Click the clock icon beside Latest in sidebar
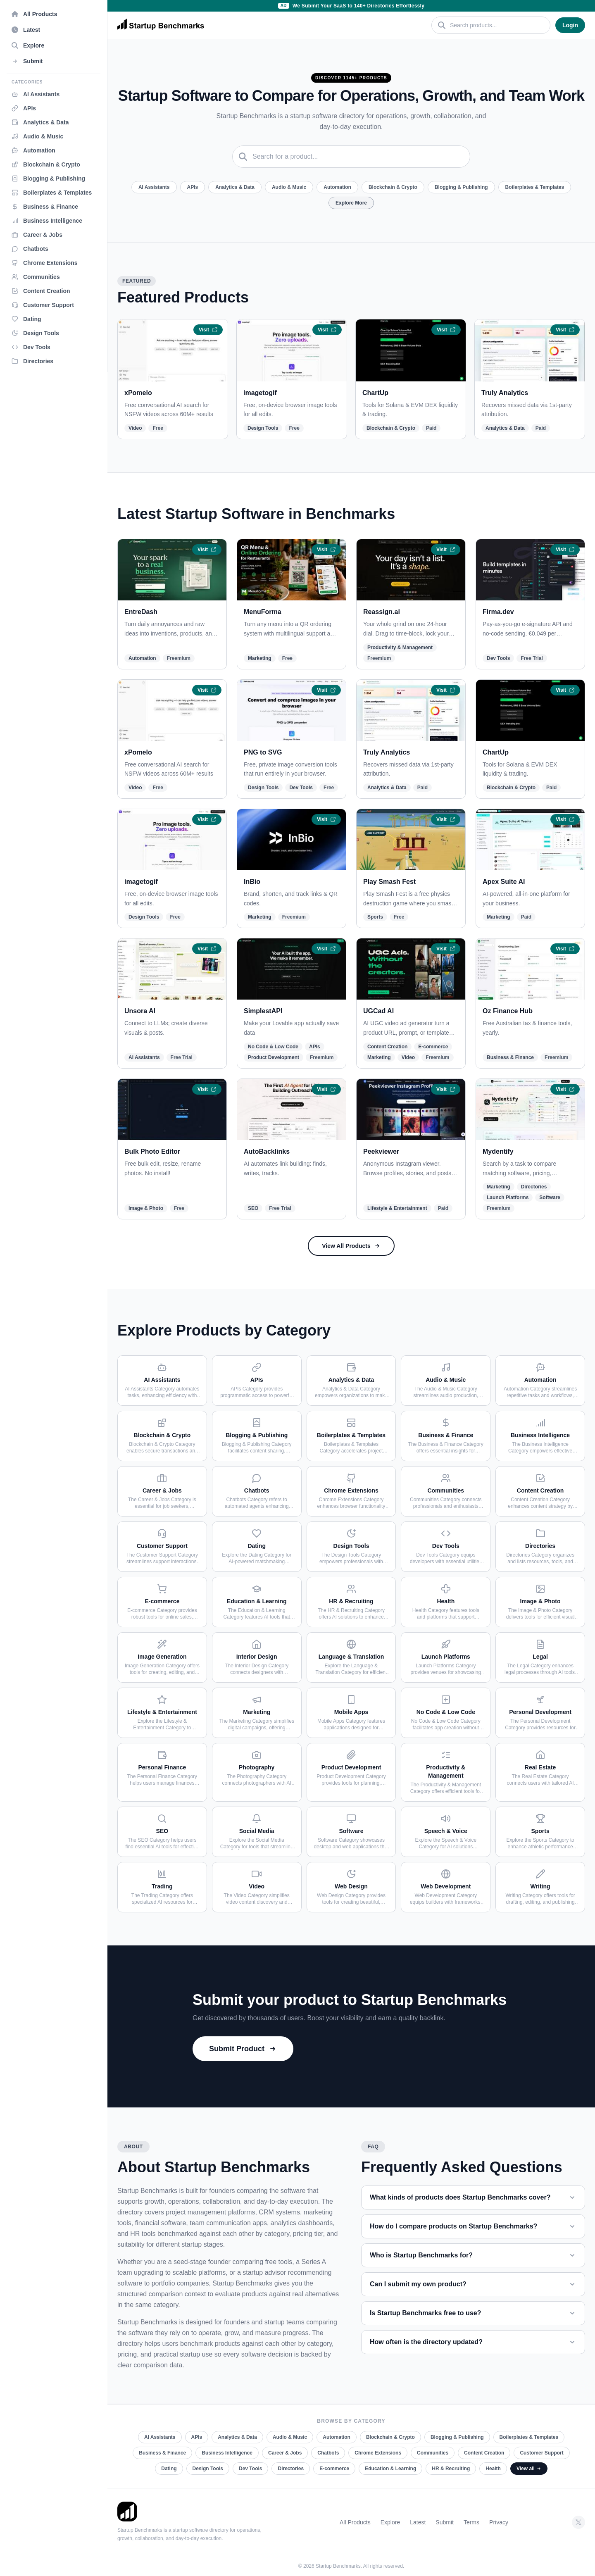Viewport: 595px width, 2576px height. click(x=14, y=30)
